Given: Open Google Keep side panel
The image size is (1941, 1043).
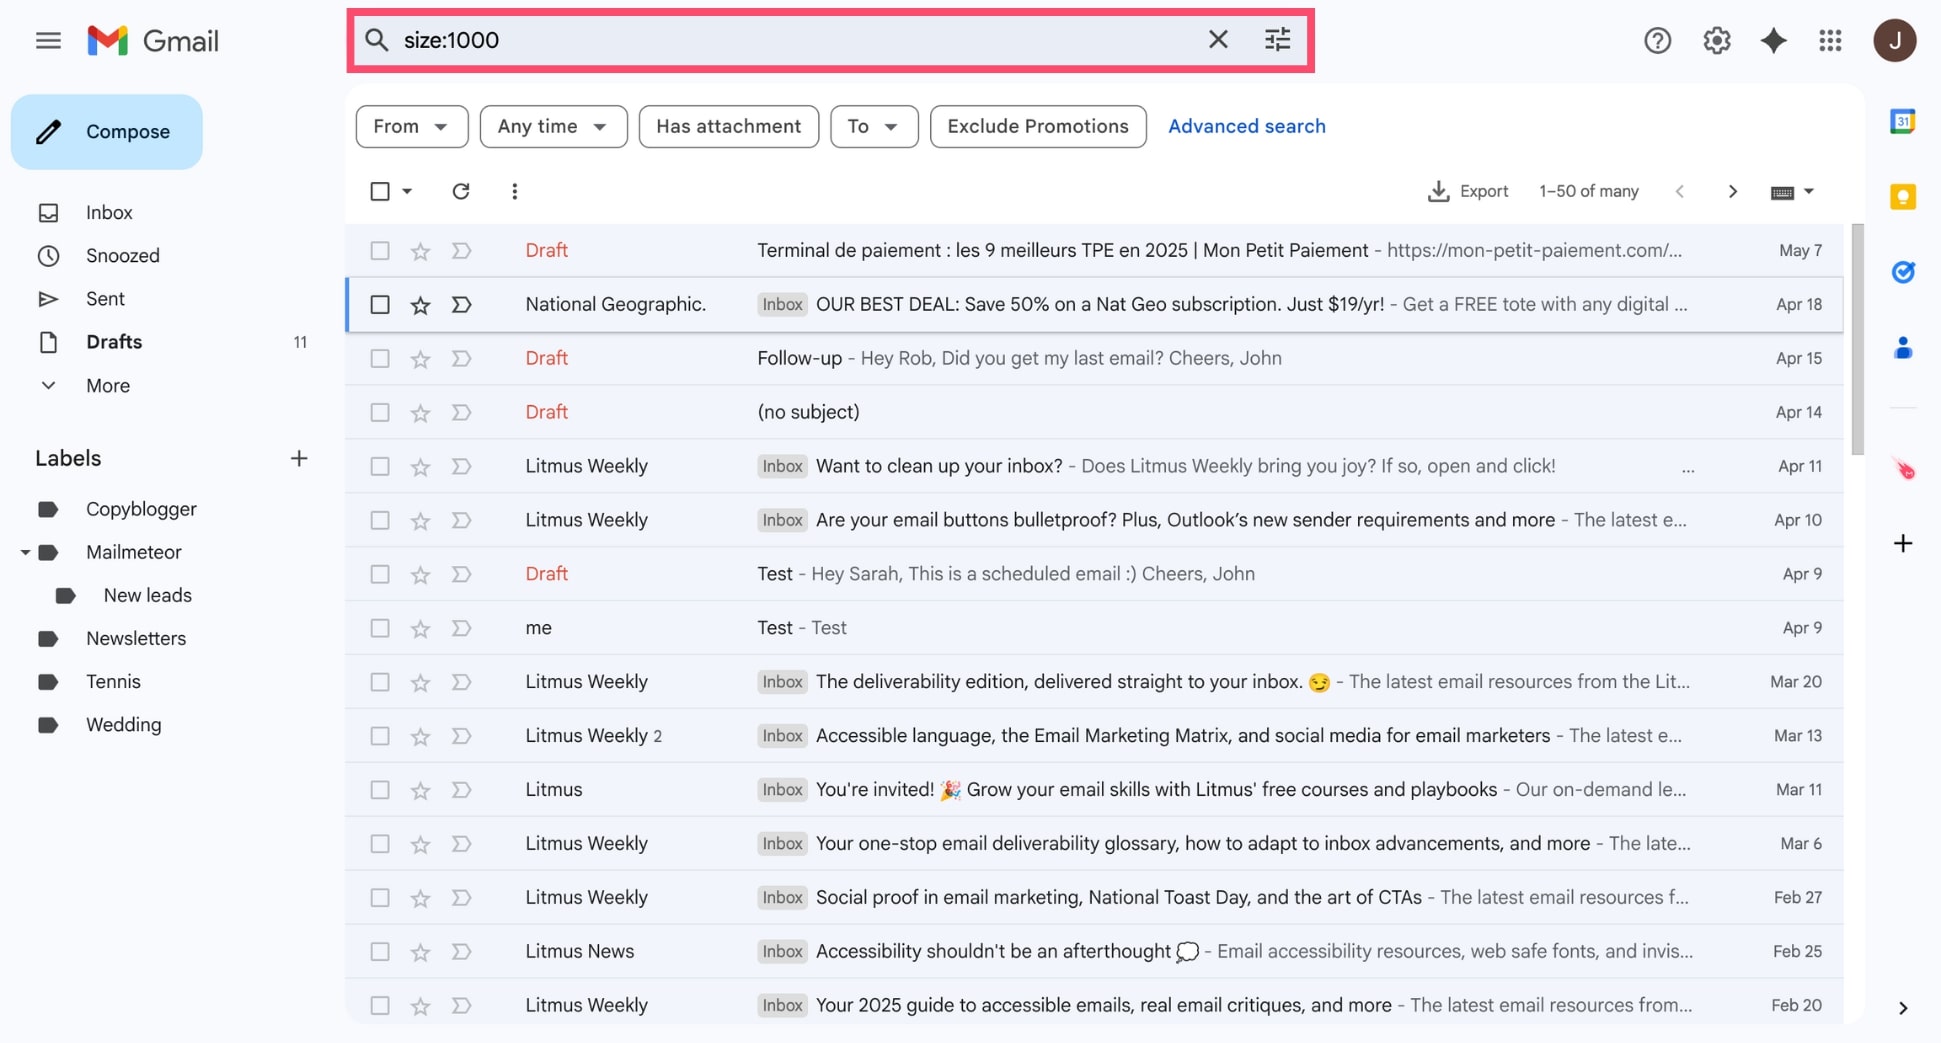Looking at the screenshot, I should tap(1902, 197).
